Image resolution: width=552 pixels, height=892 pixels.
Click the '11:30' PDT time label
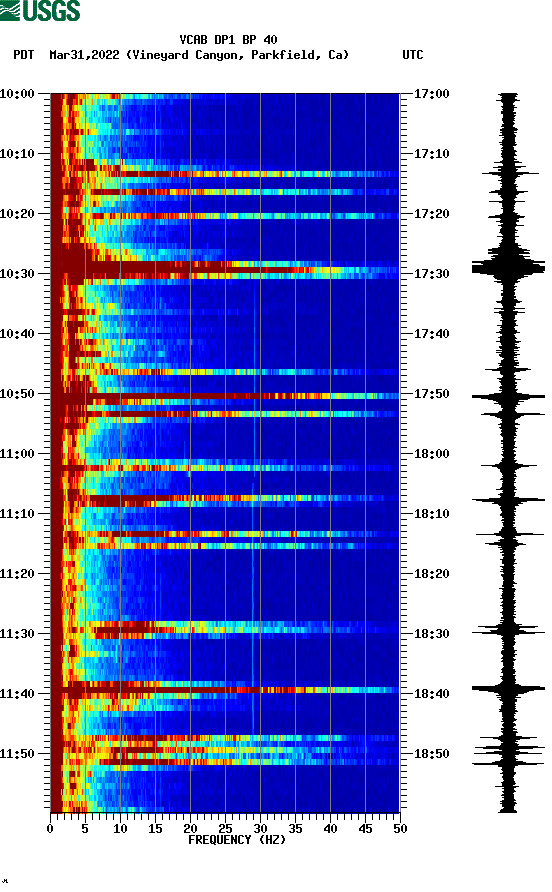point(17,634)
